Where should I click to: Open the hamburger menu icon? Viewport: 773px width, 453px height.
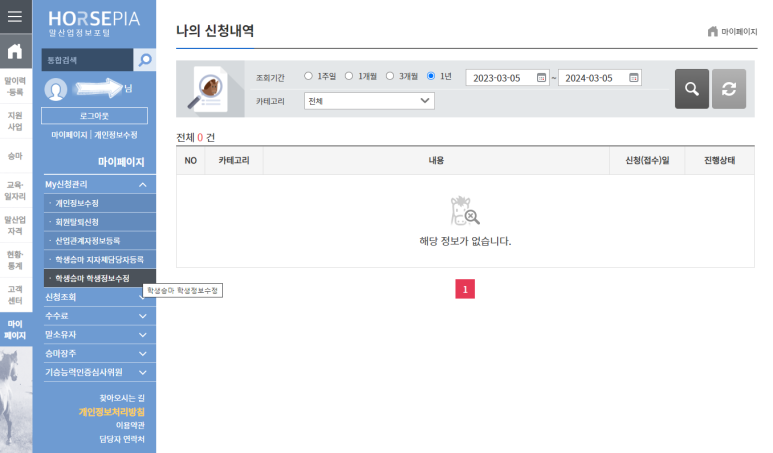(x=15, y=16)
